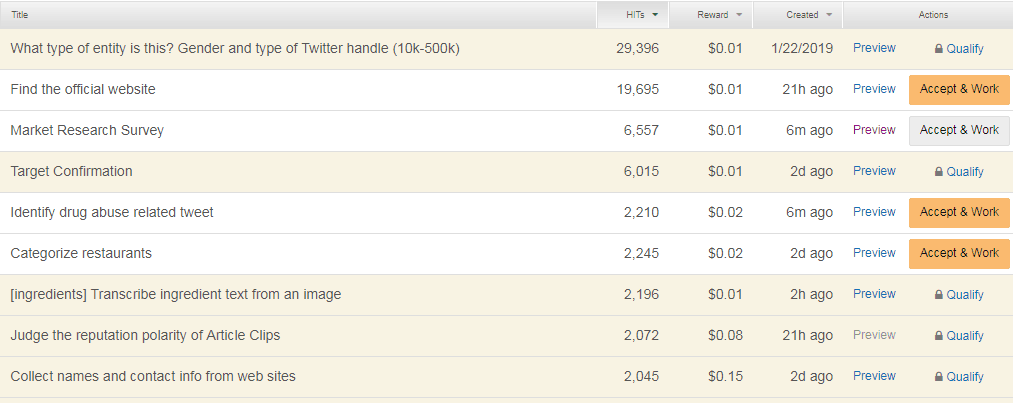
Task: Accept & Work on Find the official website
Action: tap(959, 89)
